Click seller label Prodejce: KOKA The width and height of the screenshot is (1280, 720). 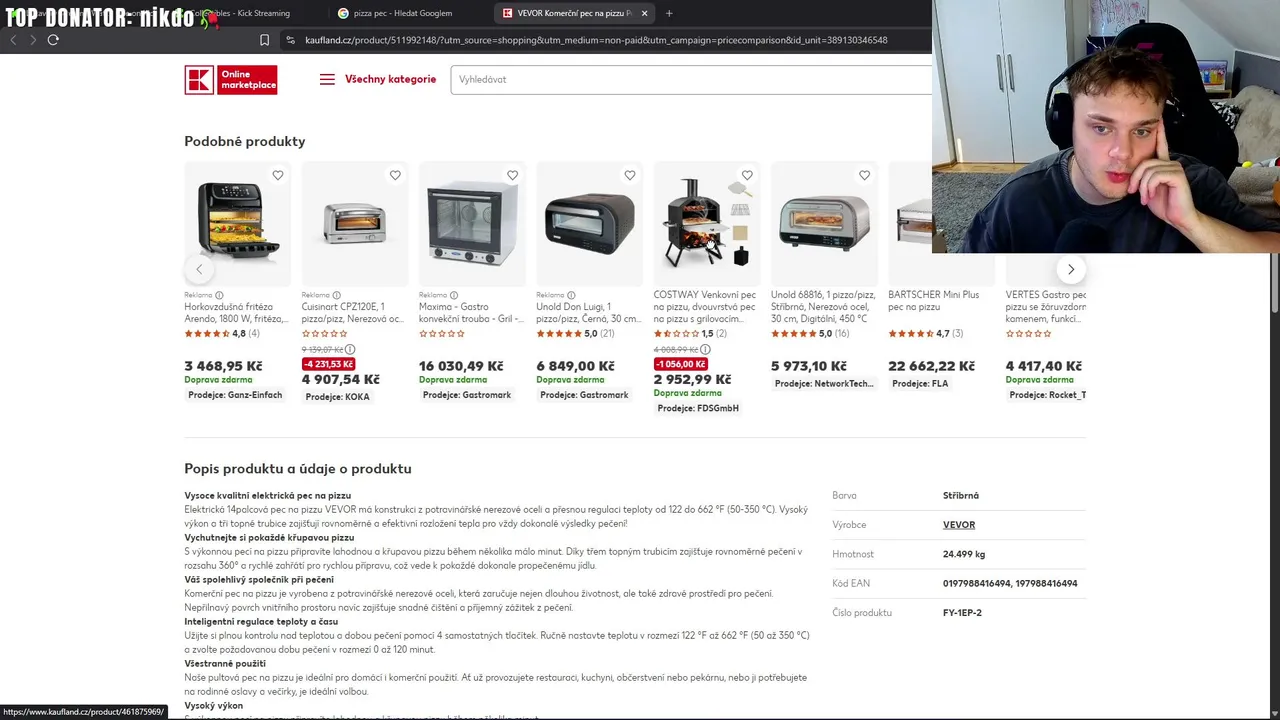(337, 397)
